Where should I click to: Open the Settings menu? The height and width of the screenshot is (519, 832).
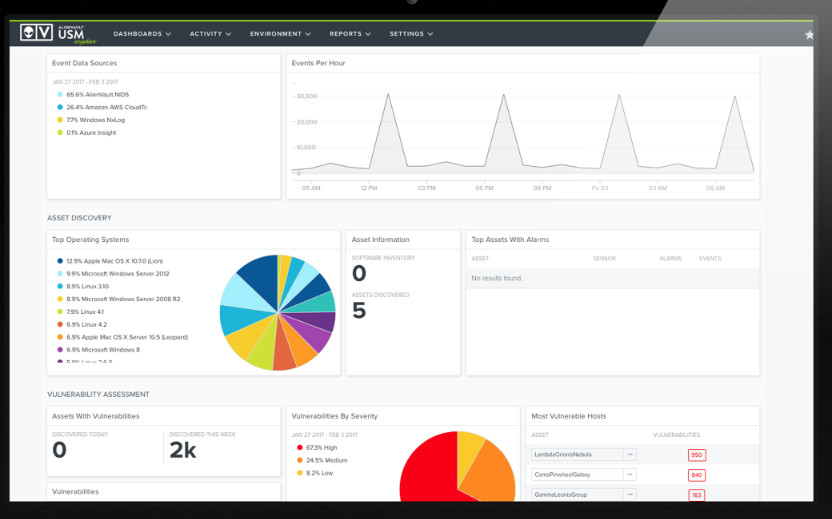click(411, 34)
